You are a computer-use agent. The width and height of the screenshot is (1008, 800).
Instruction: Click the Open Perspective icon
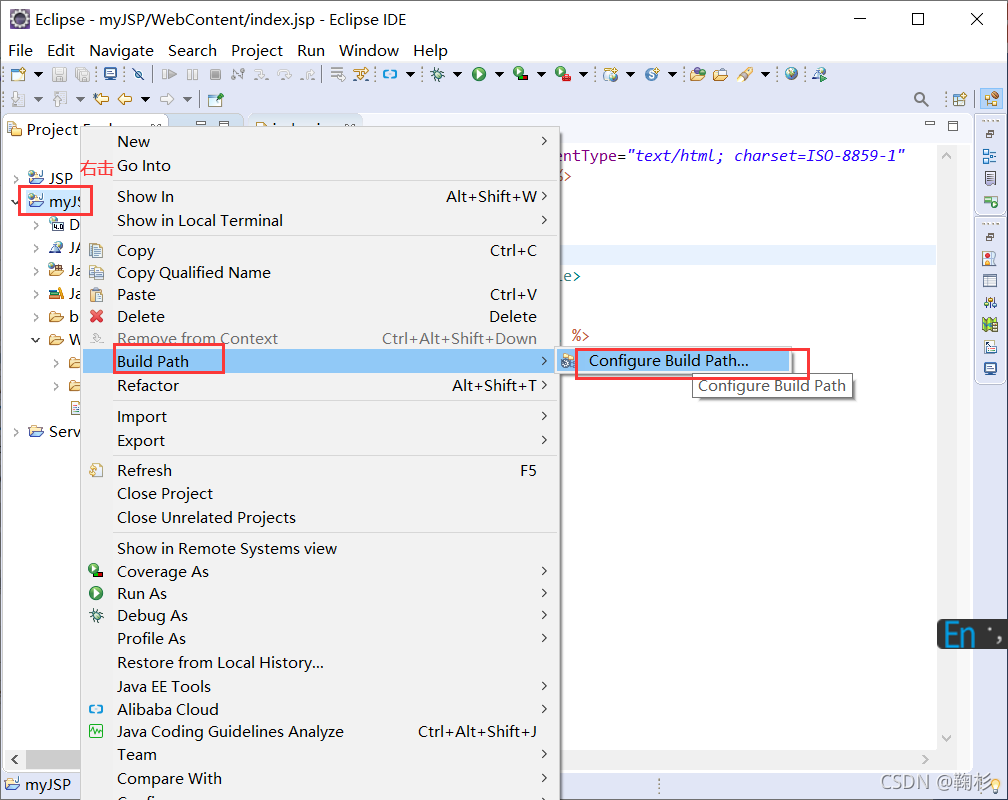coord(959,99)
